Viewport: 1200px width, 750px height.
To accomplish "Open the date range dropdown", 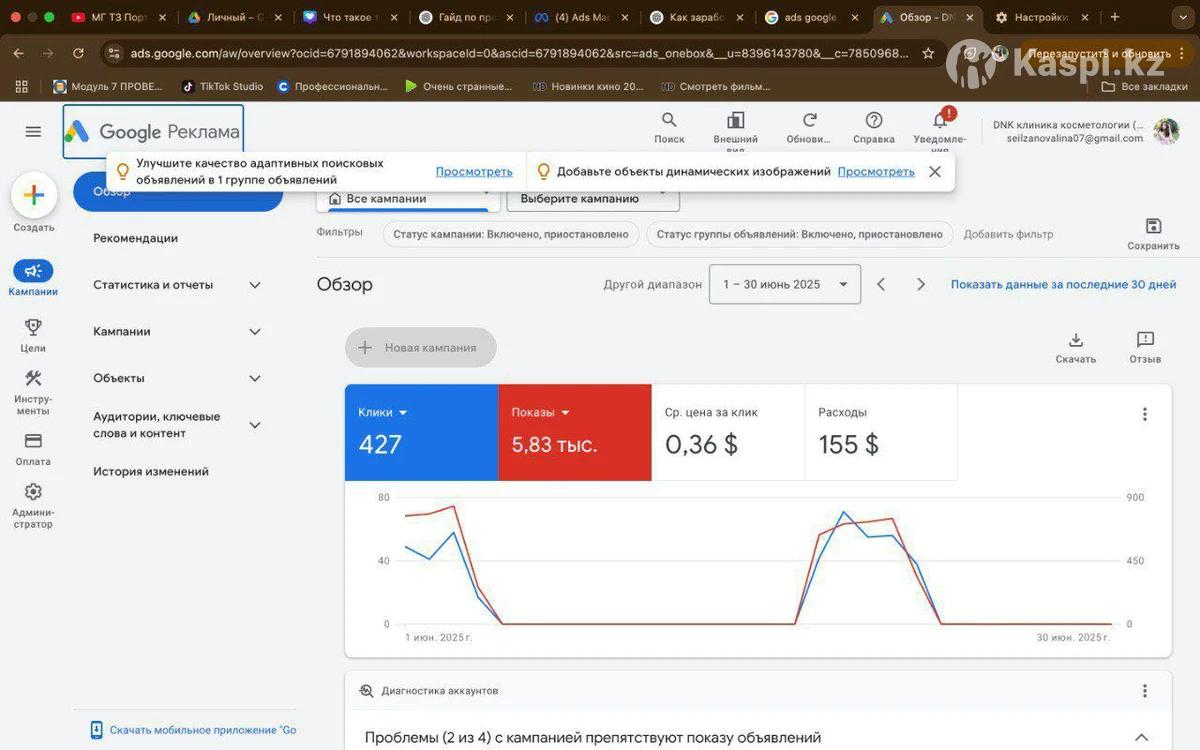I will 785,285.
